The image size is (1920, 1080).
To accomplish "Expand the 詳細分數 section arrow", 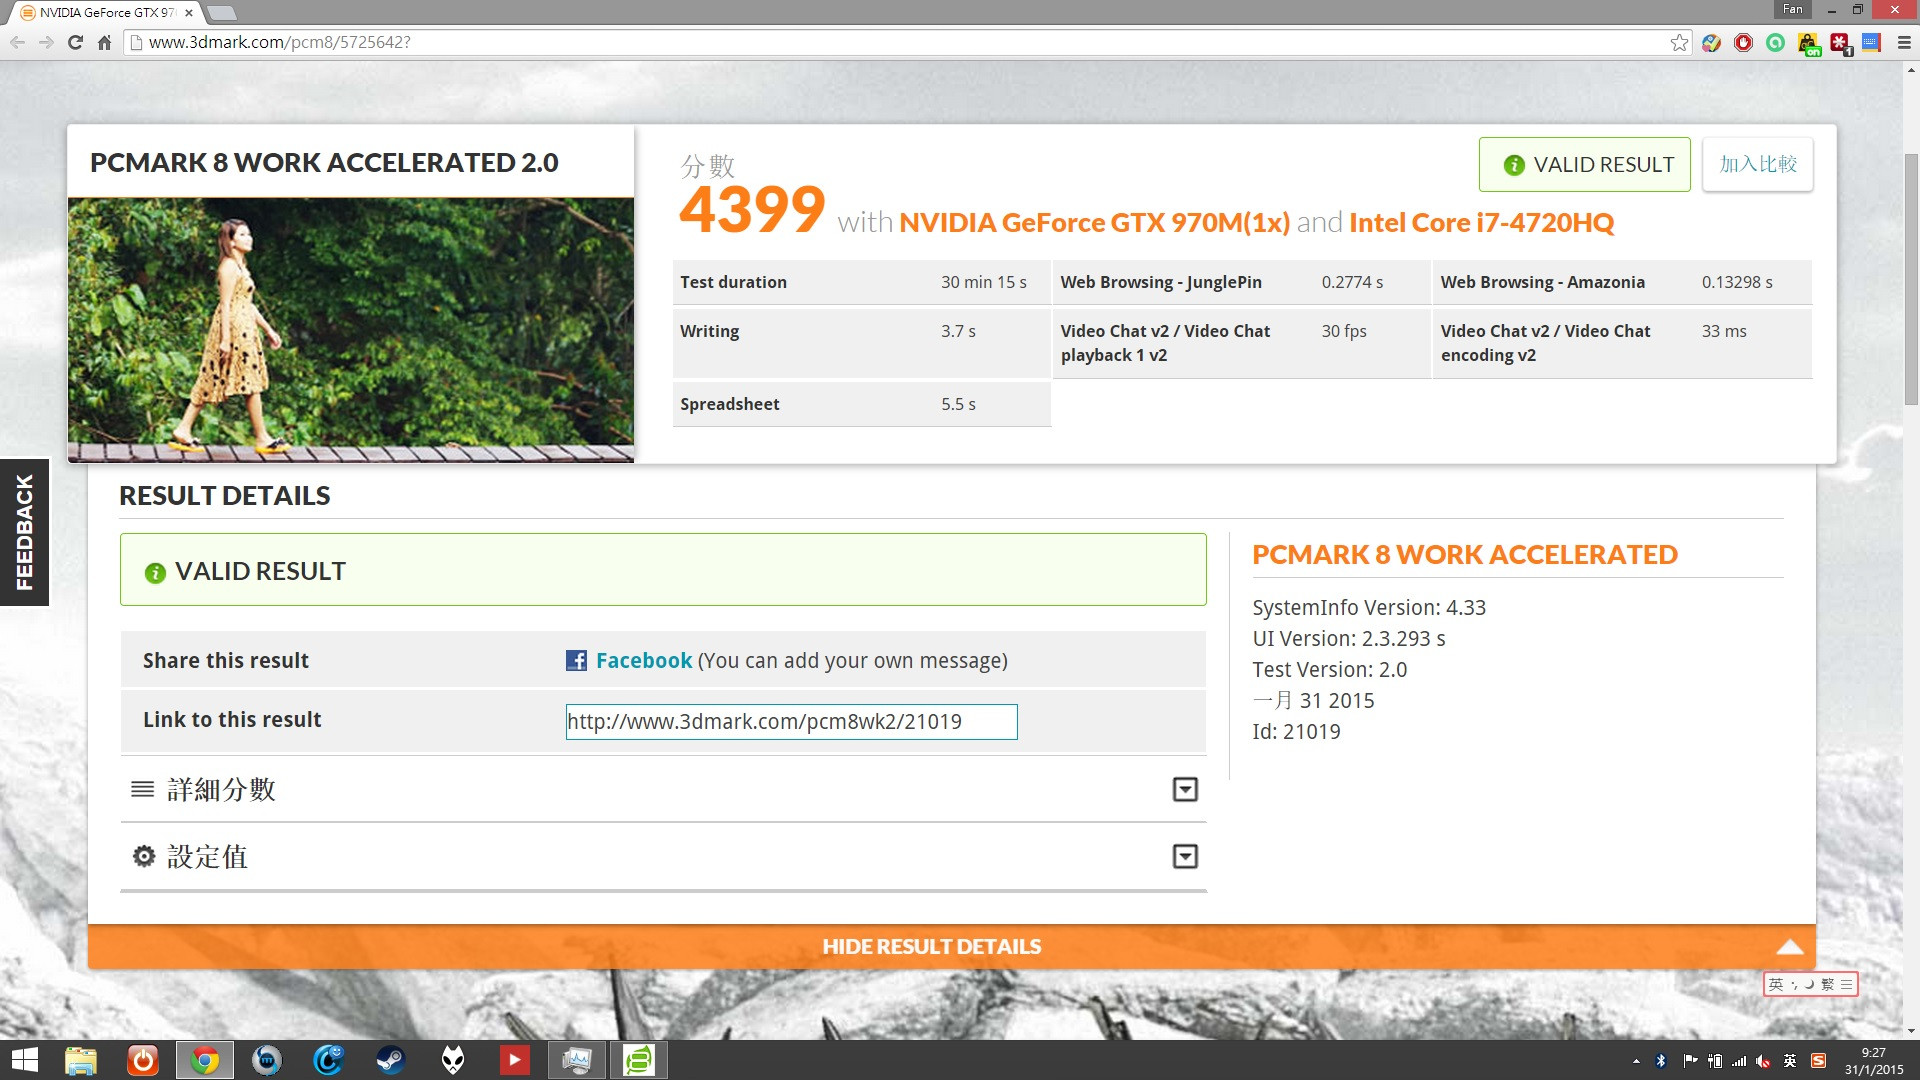I will pyautogui.click(x=1185, y=789).
